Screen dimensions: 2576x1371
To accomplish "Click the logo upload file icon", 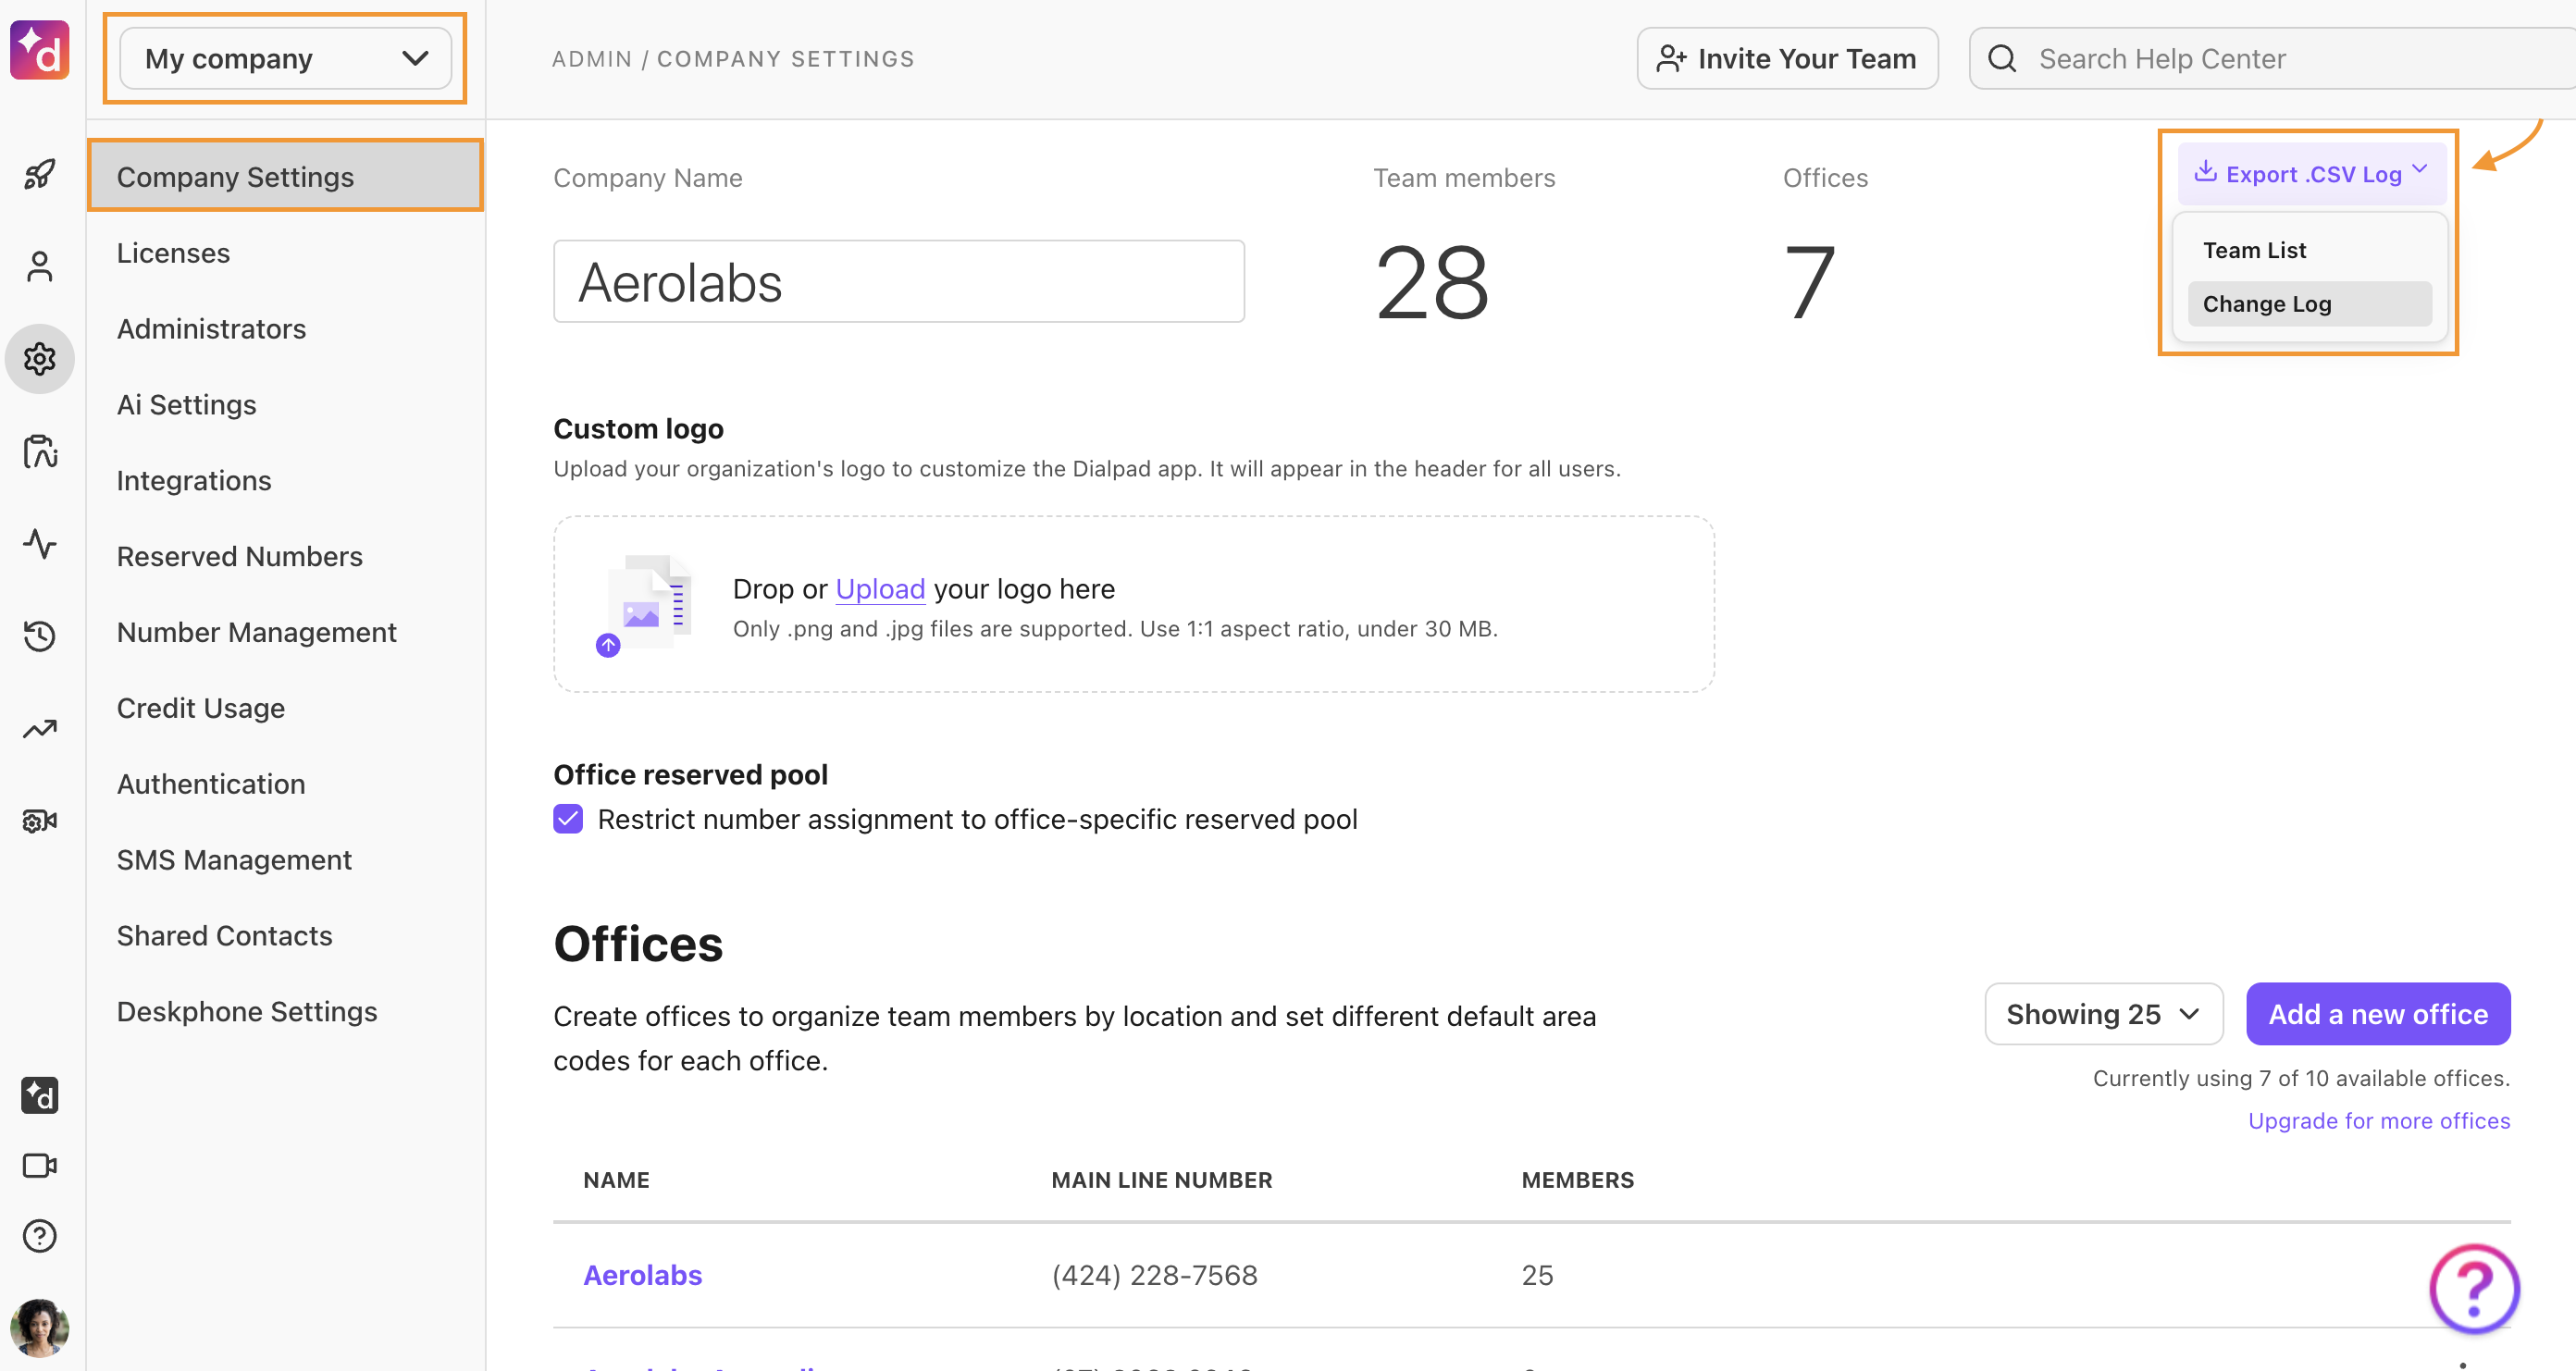I will tap(643, 605).
